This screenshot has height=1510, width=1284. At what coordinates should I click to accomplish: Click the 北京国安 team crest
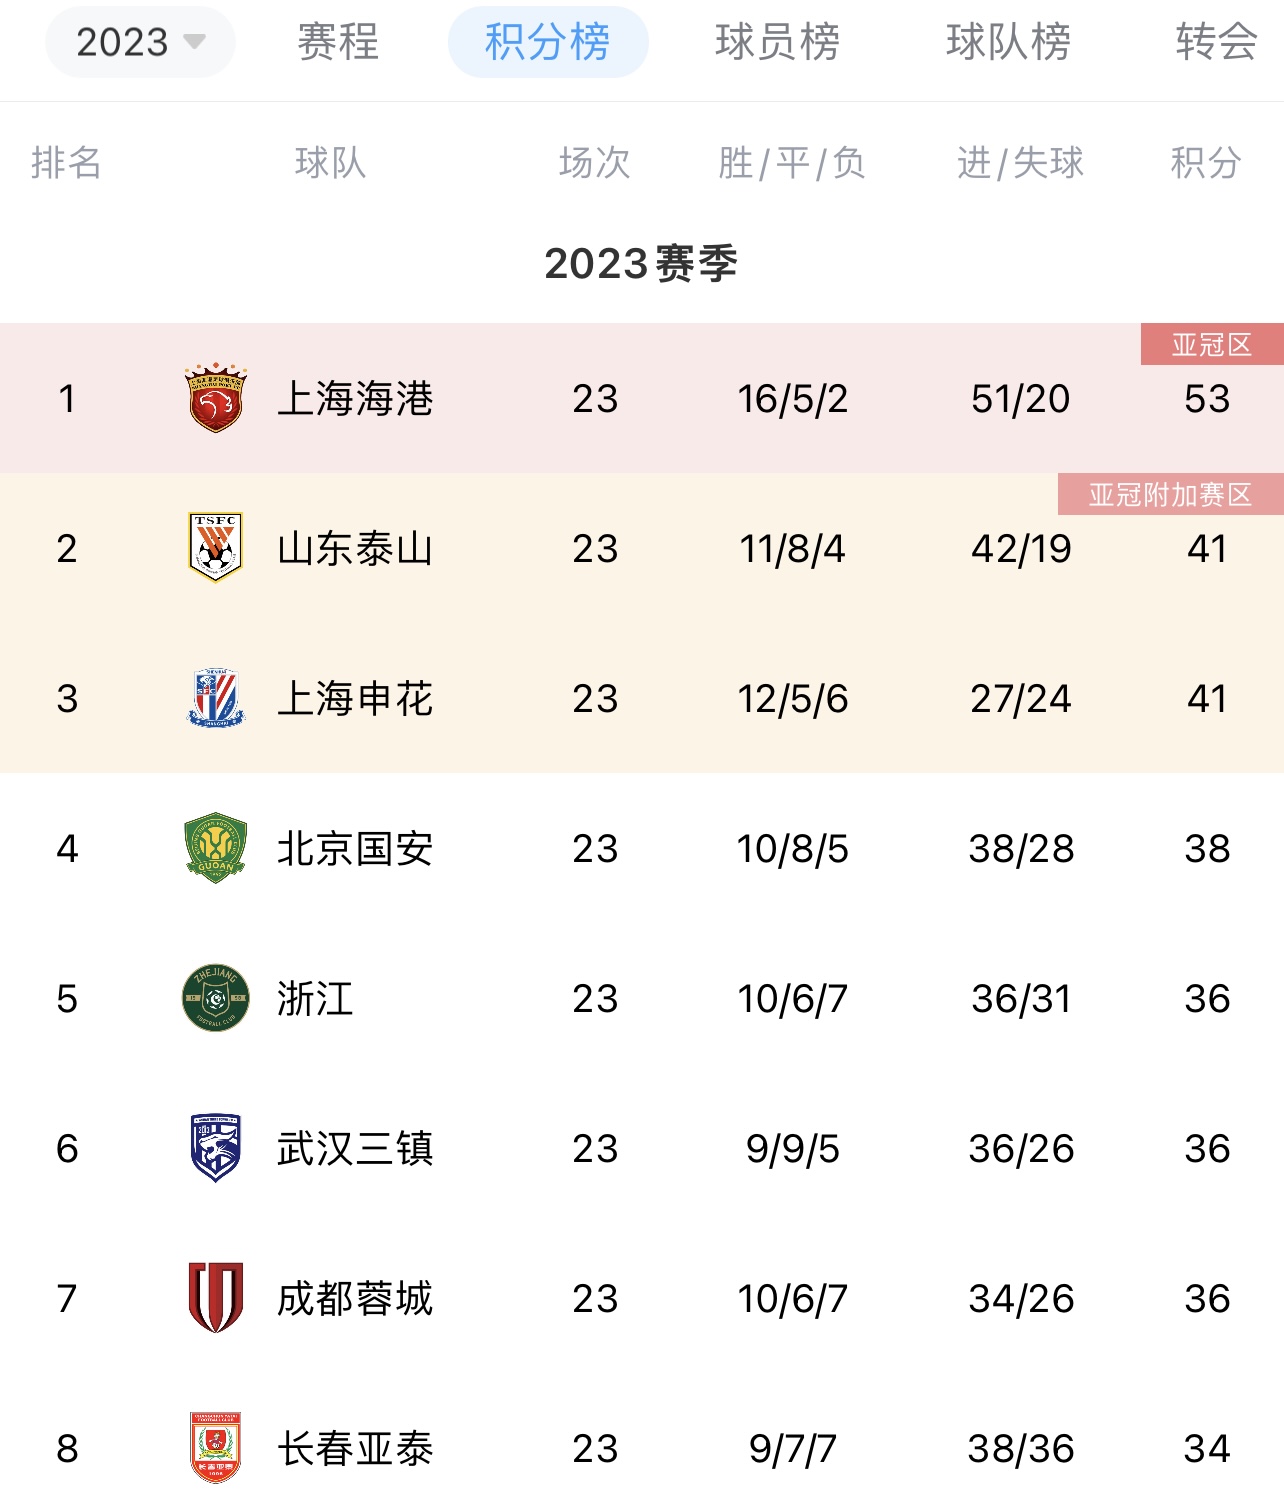[x=216, y=848]
